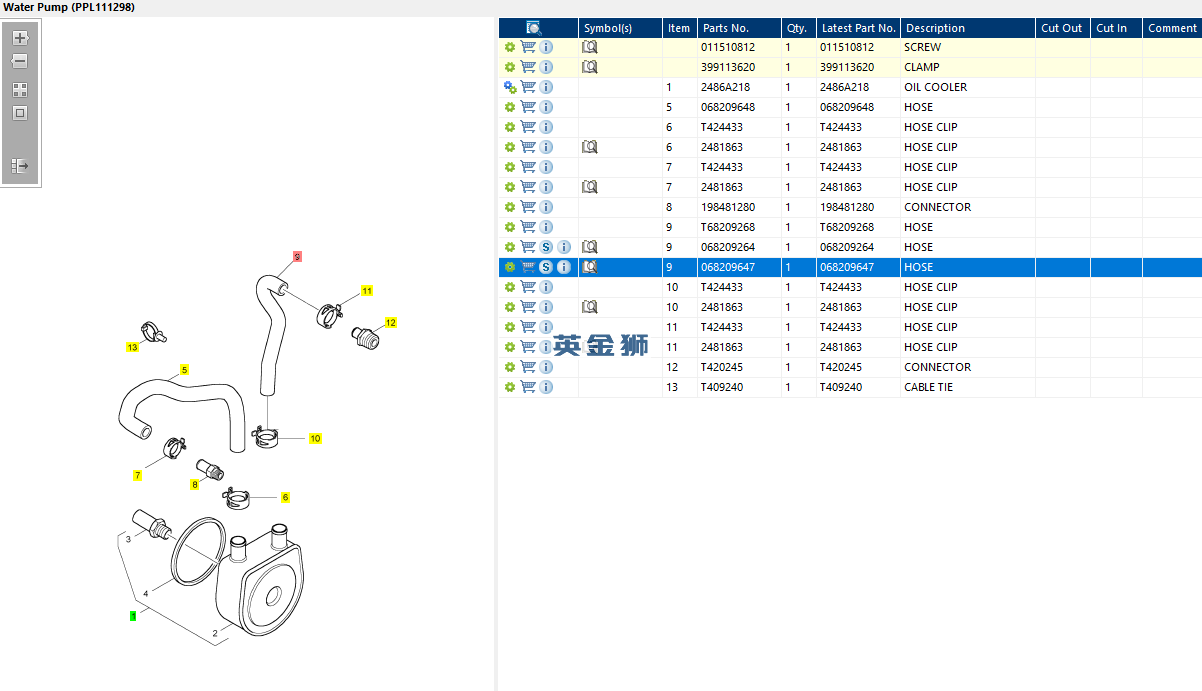Open the symbol book icon for SCREW row

(590, 47)
